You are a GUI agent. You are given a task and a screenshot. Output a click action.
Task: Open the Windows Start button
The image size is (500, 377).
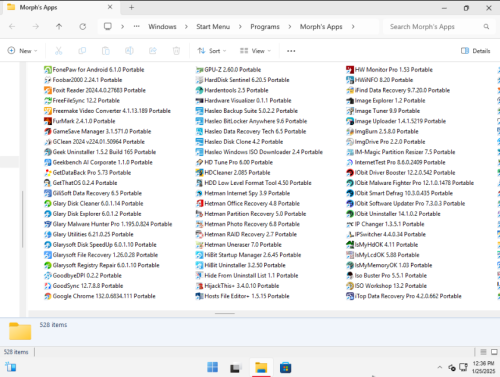click(212, 367)
